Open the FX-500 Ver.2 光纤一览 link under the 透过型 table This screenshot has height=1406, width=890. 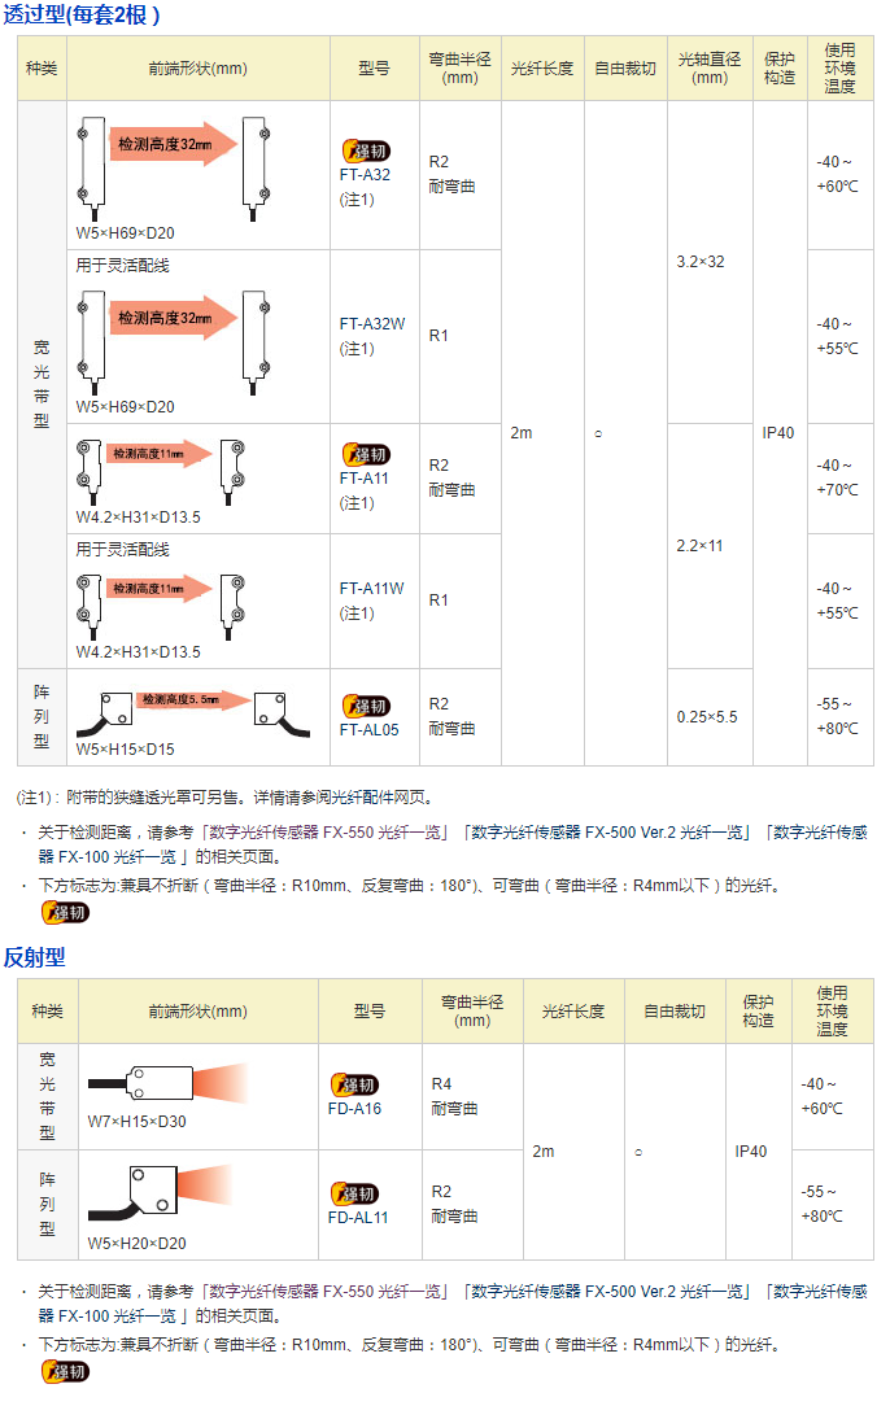[x=608, y=832]
